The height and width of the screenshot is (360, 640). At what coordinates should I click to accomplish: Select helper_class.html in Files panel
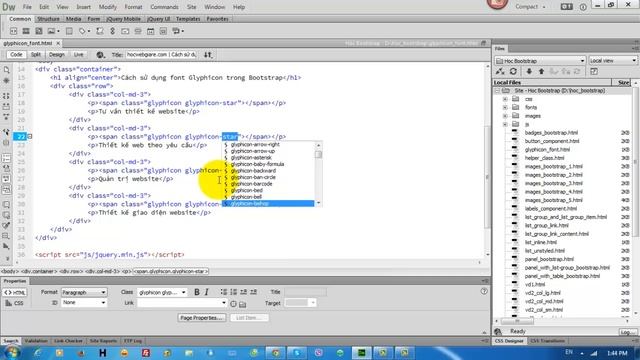coord(544,158)
